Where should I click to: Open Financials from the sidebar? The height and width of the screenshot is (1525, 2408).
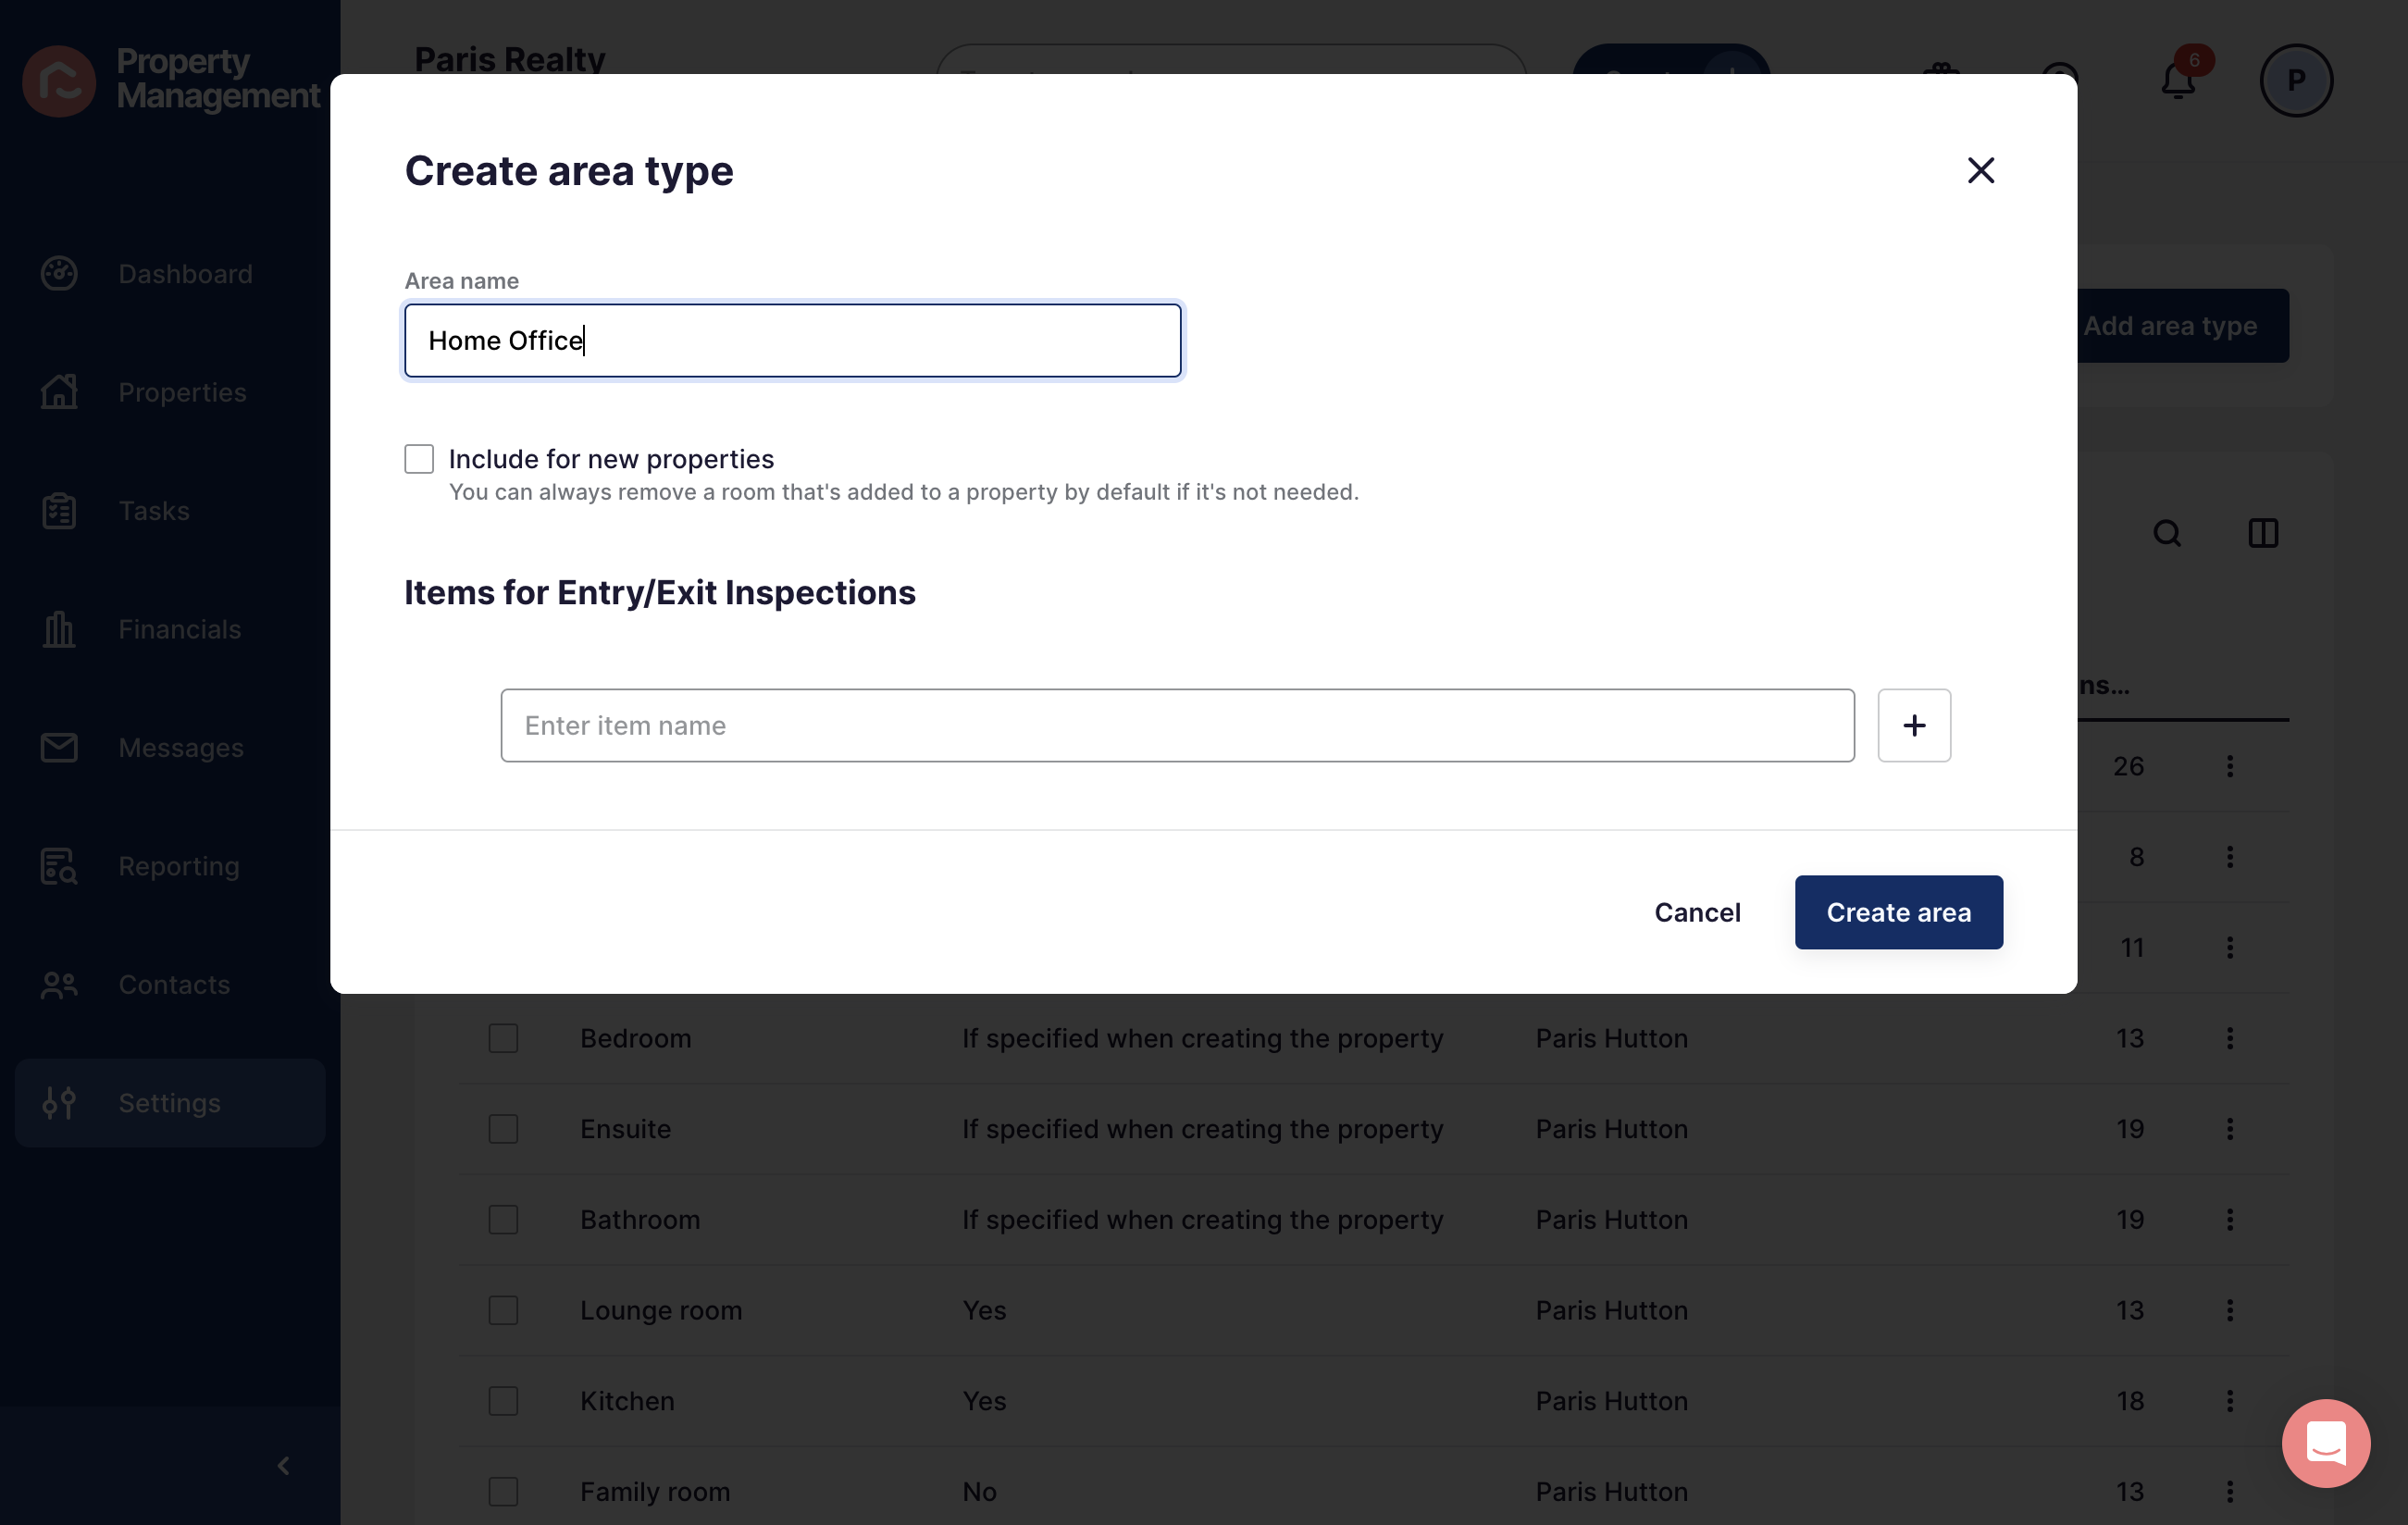170,629
